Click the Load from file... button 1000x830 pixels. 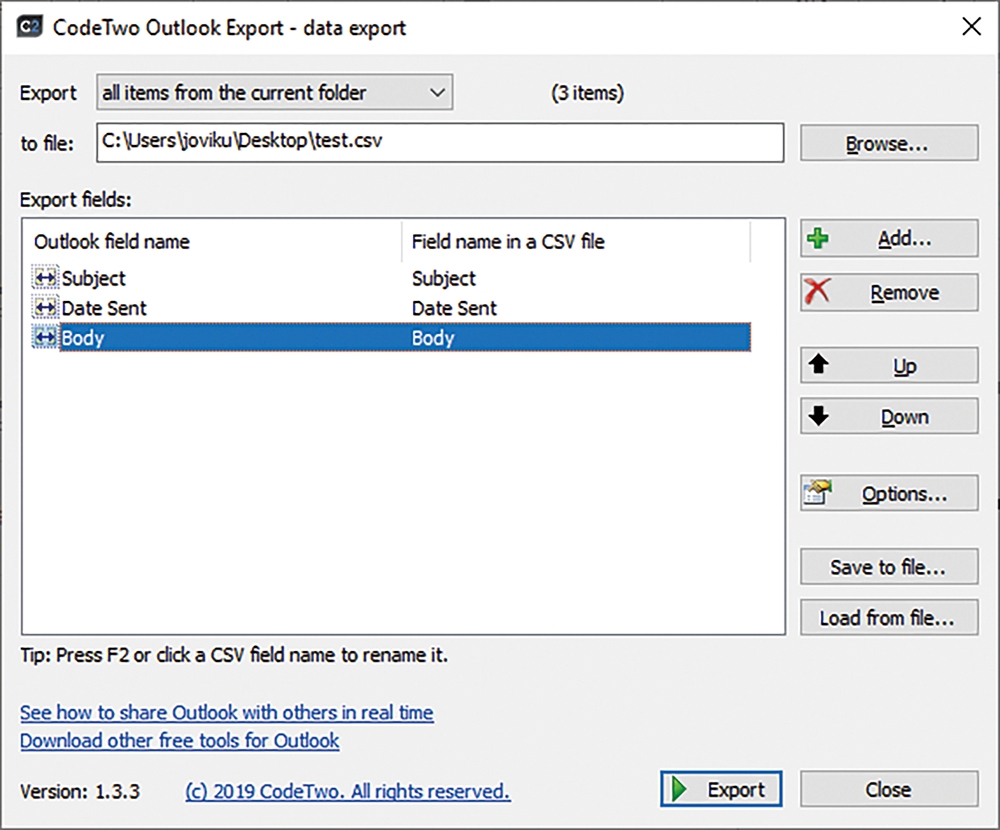[x=889, y=617]
